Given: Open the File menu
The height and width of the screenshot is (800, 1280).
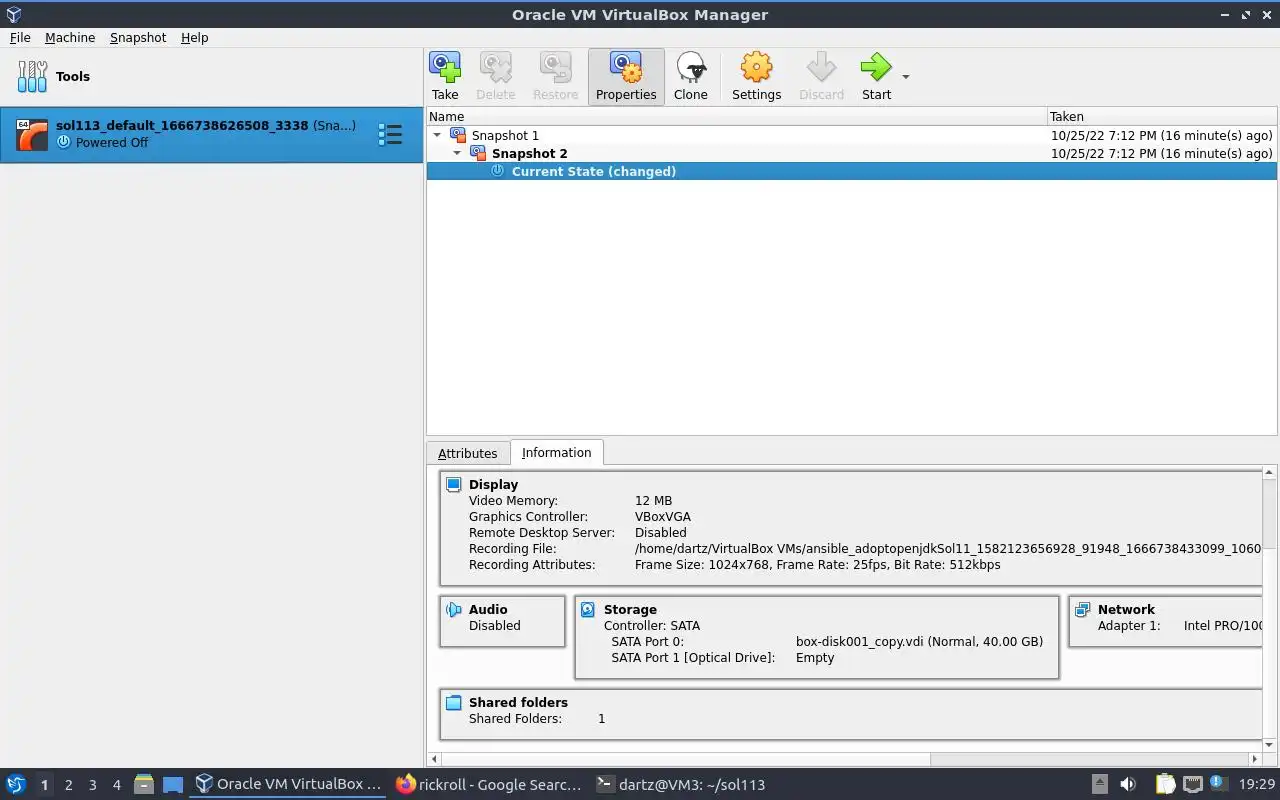Looking at the screenshot, I should [20, 37].
